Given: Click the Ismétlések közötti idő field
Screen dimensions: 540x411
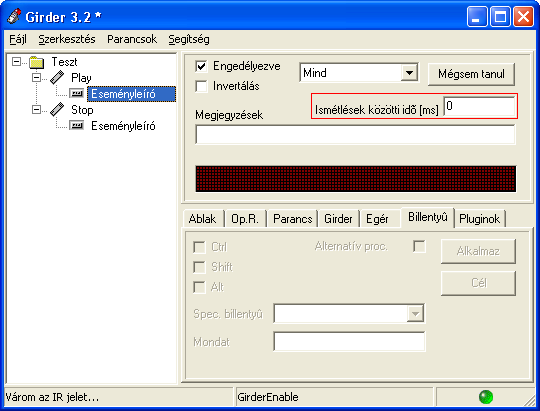Looking at the screenshot, I should click(x=479, y=106).
